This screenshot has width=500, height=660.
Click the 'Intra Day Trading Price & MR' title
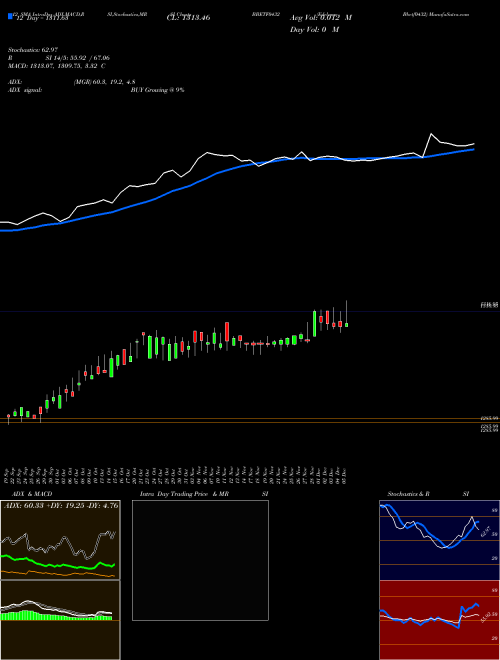click(x=184, y=494)
